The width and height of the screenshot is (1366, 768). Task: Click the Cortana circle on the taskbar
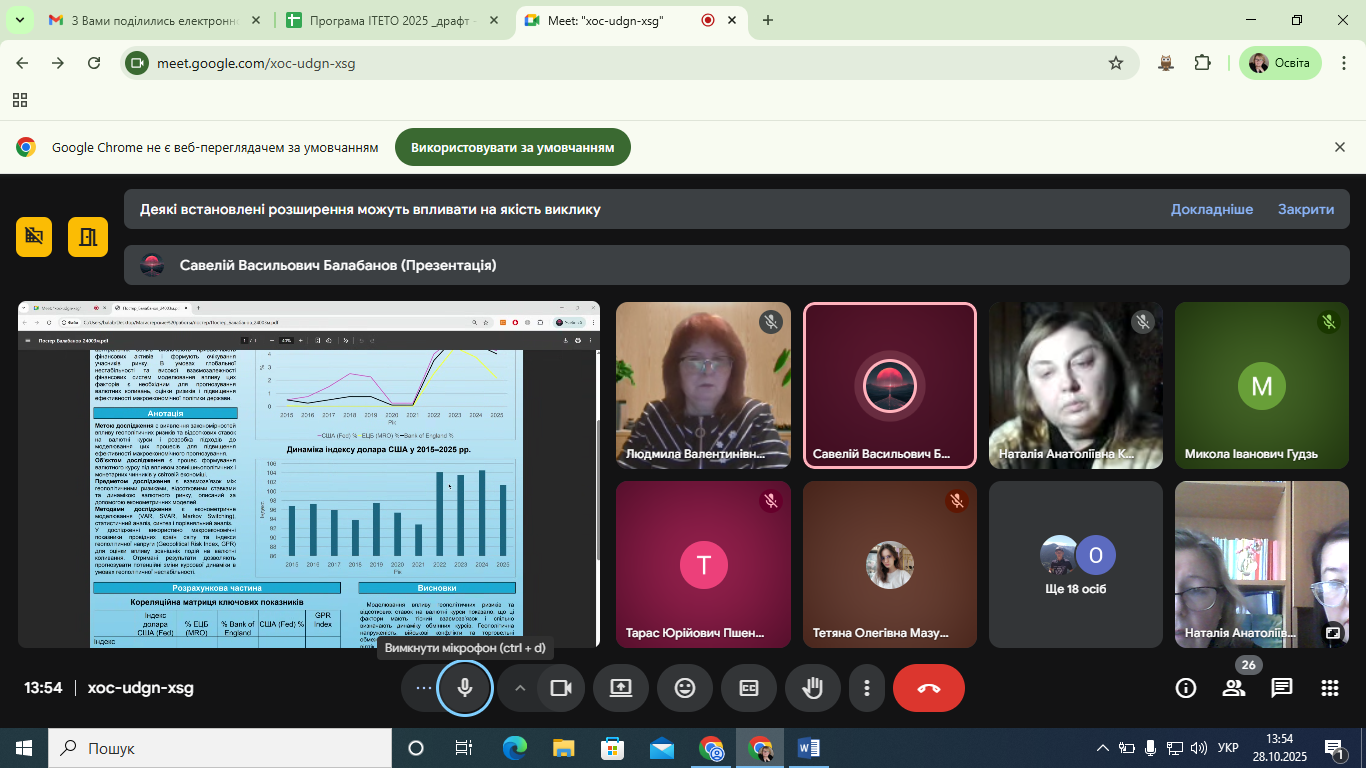coord(416,748)
